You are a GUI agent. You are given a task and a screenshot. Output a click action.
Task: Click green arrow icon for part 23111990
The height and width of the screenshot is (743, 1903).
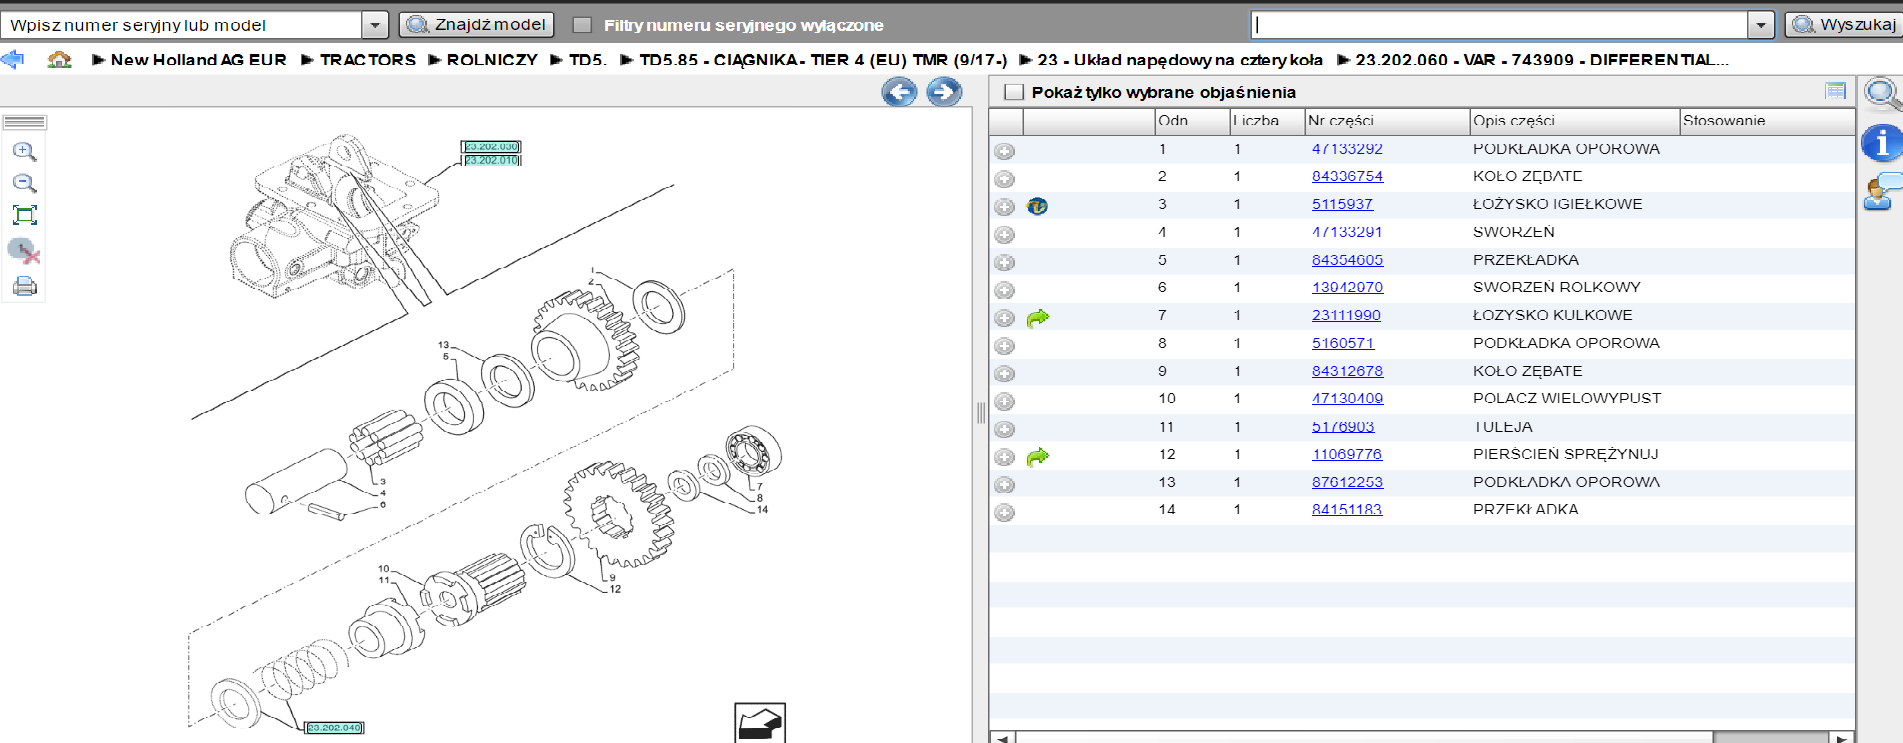tap(1038, 317)
